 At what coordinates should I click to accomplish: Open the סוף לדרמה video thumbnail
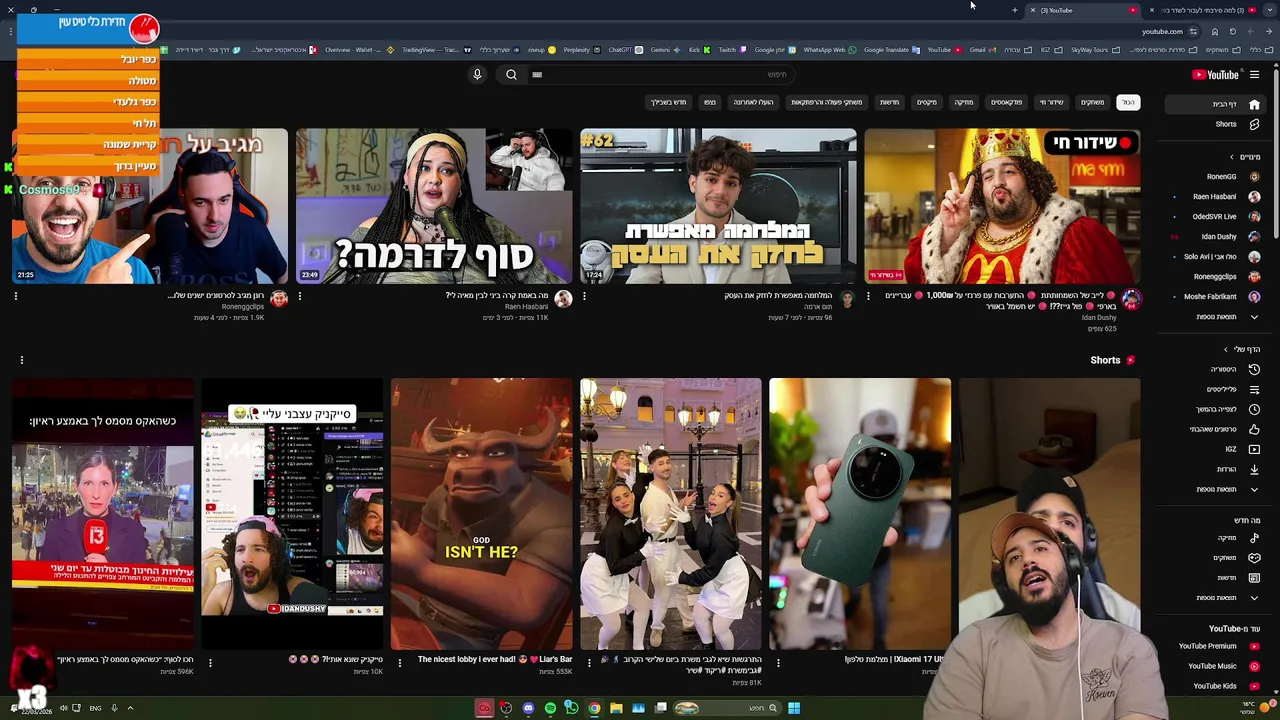pyautogui.click(x=434, y=206)
